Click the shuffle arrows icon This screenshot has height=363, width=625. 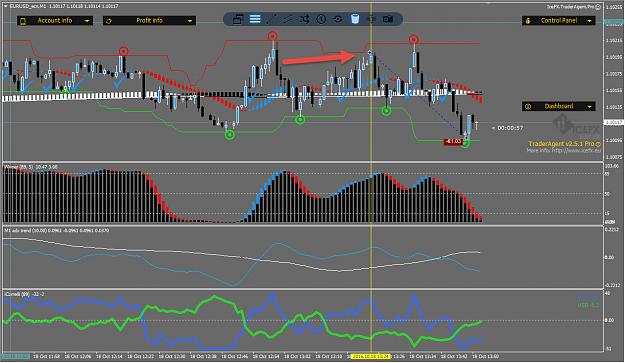point(305,19)
